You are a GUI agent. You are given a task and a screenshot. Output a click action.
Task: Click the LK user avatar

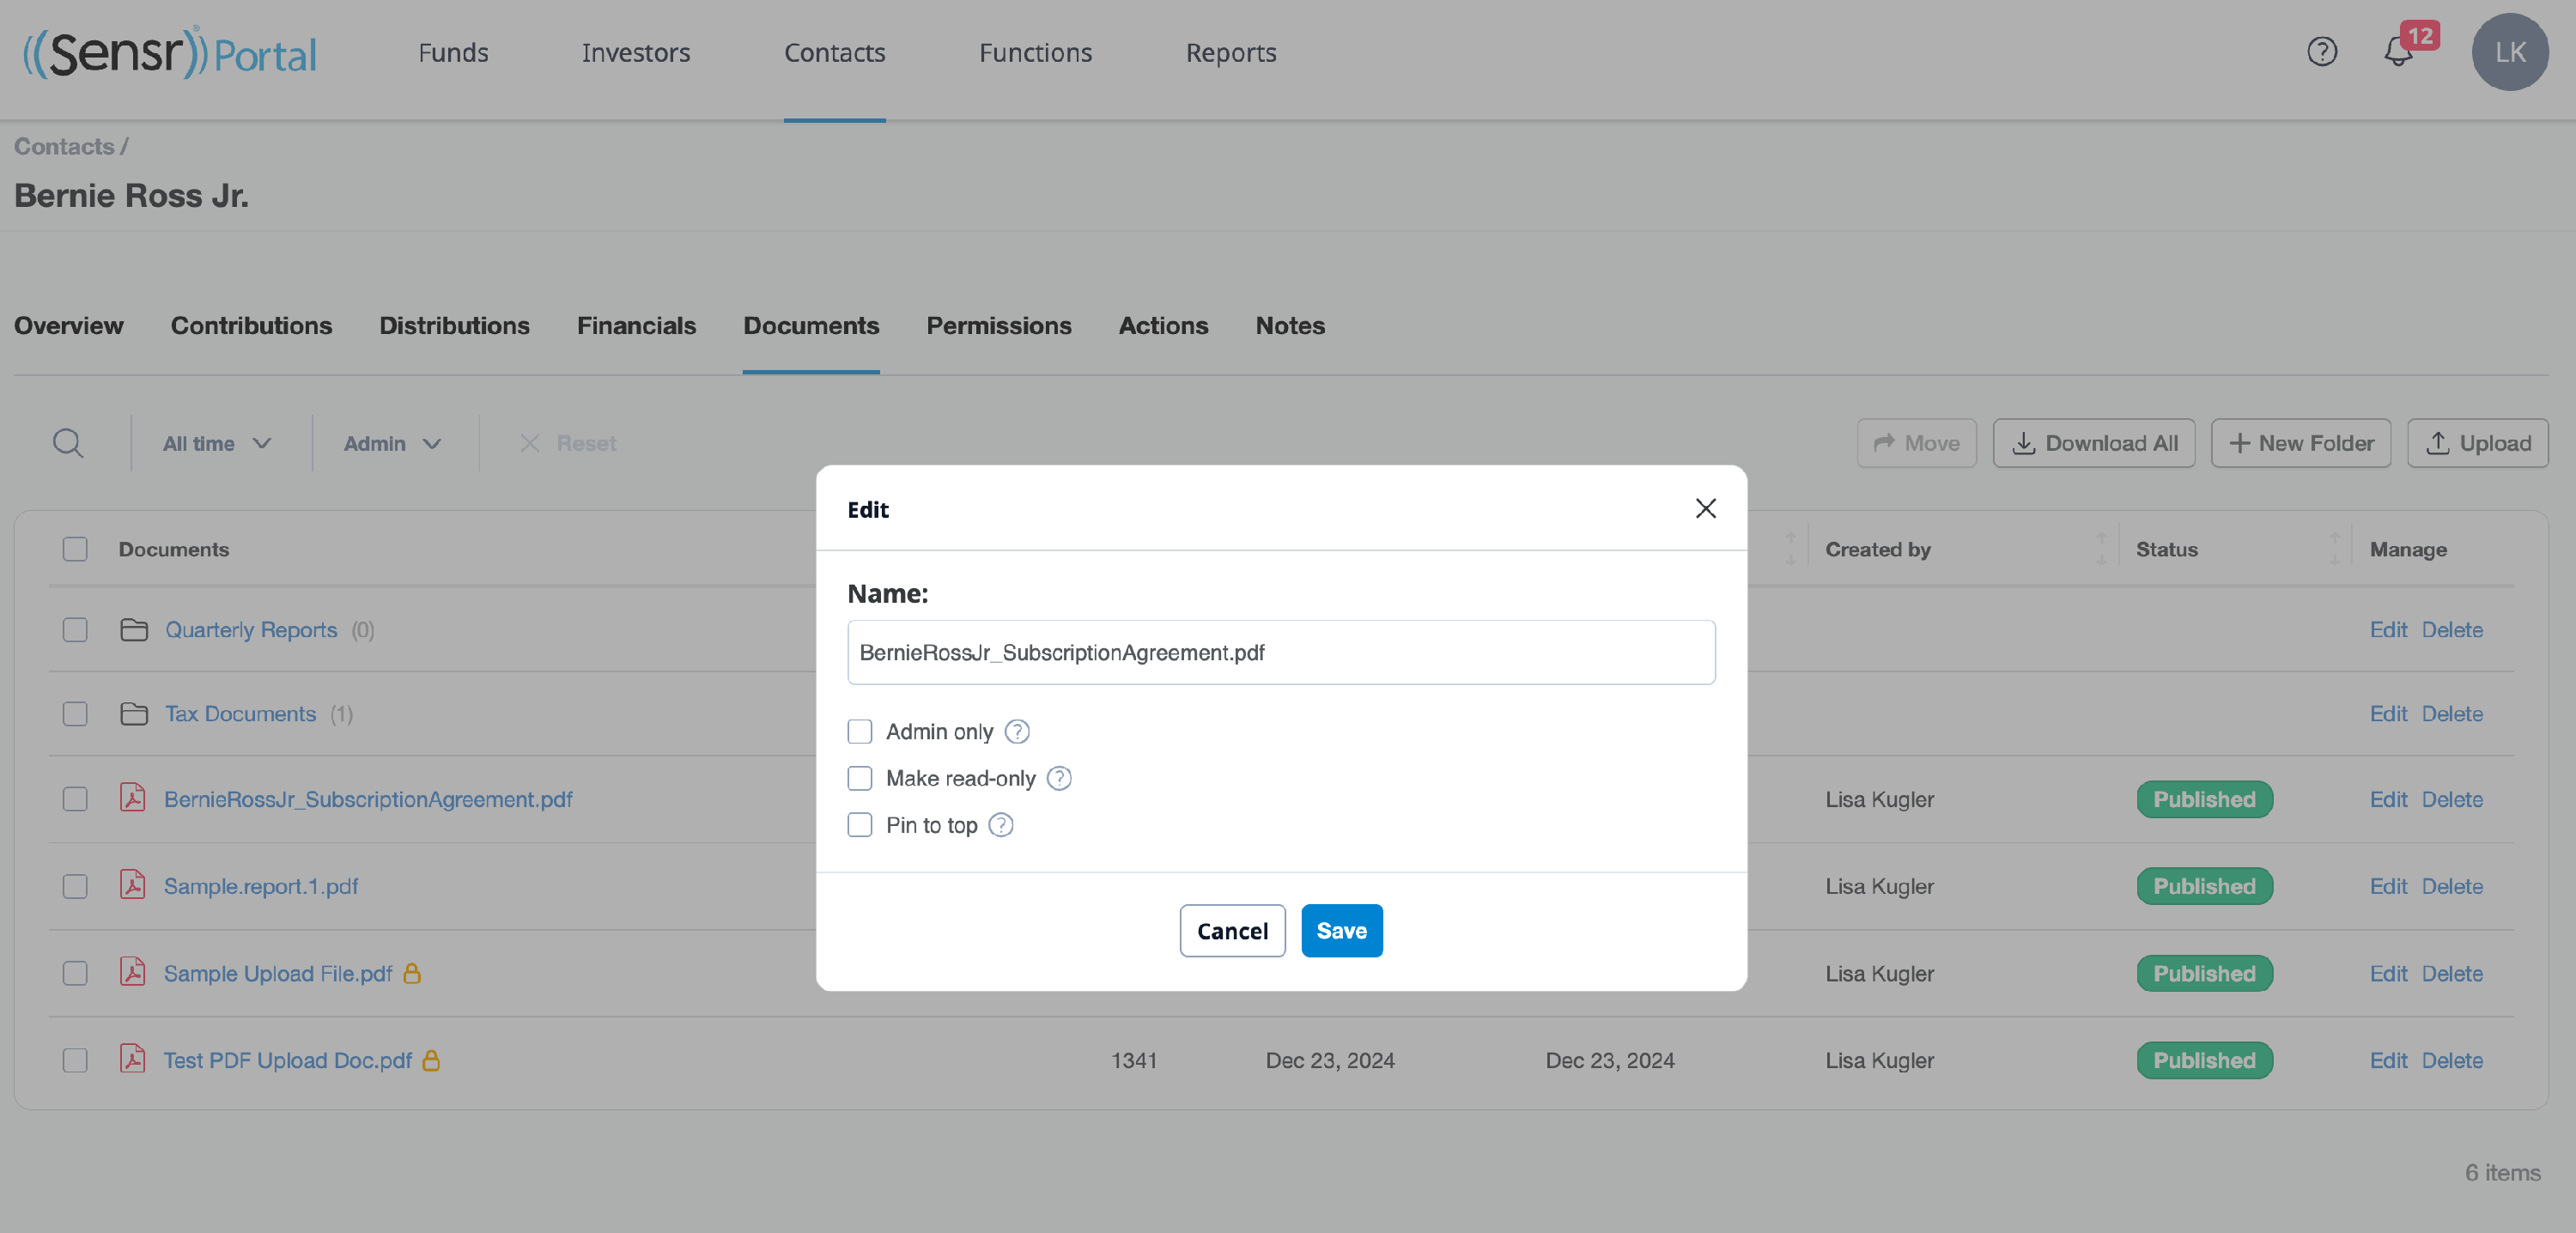point(2509,52)
